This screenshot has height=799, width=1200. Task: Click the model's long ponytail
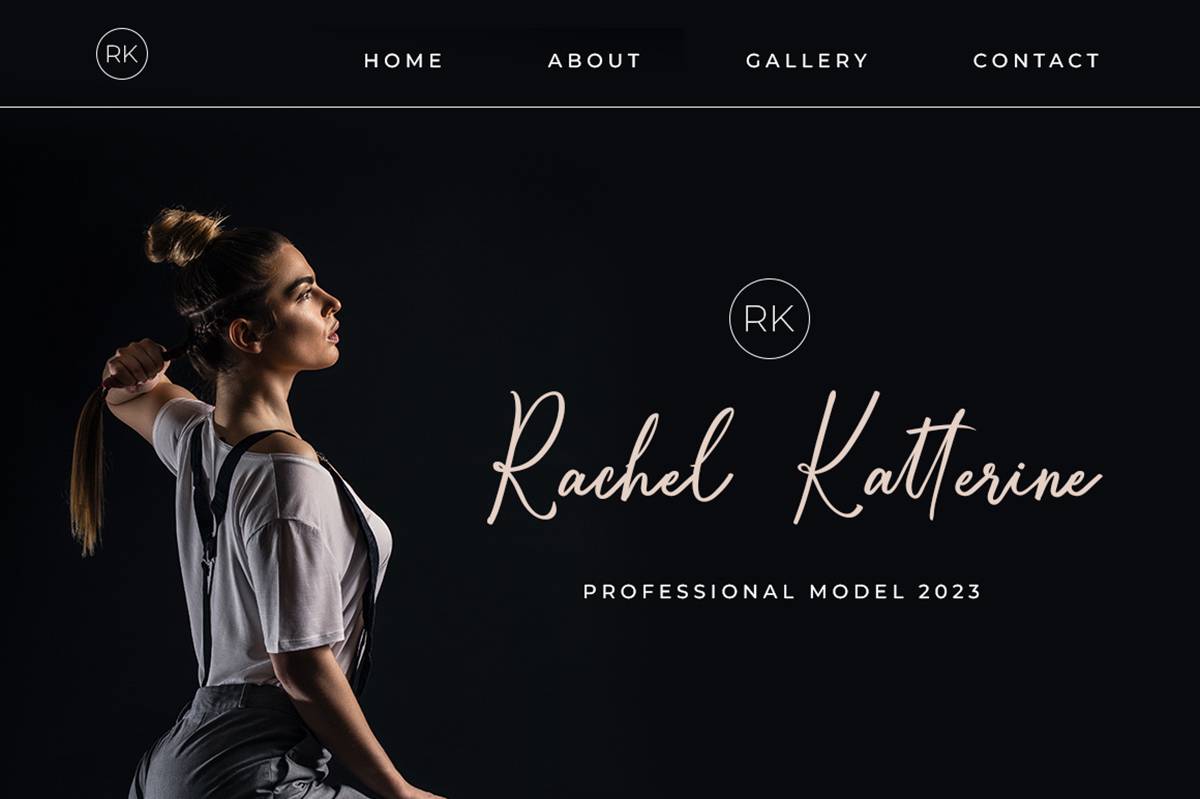88,468
